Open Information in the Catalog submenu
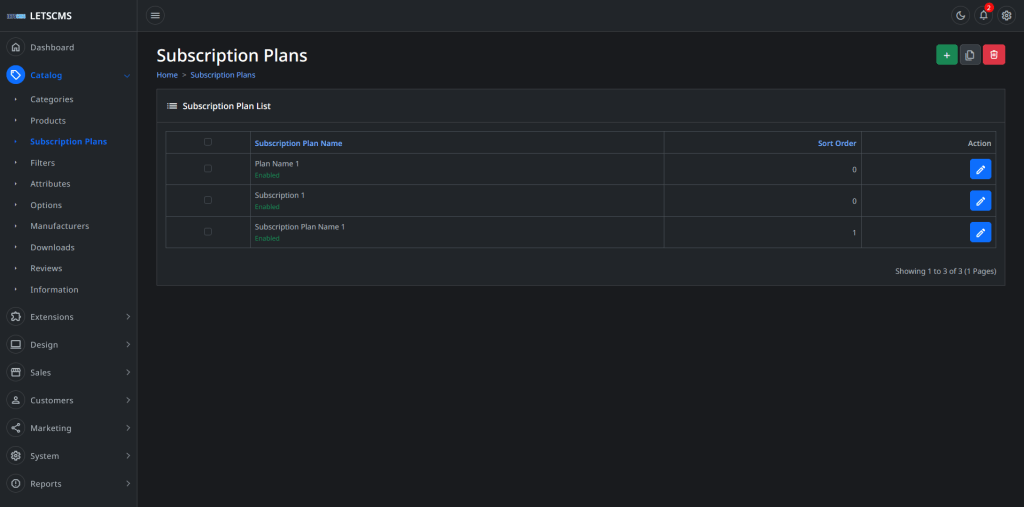 click(54, 289)
